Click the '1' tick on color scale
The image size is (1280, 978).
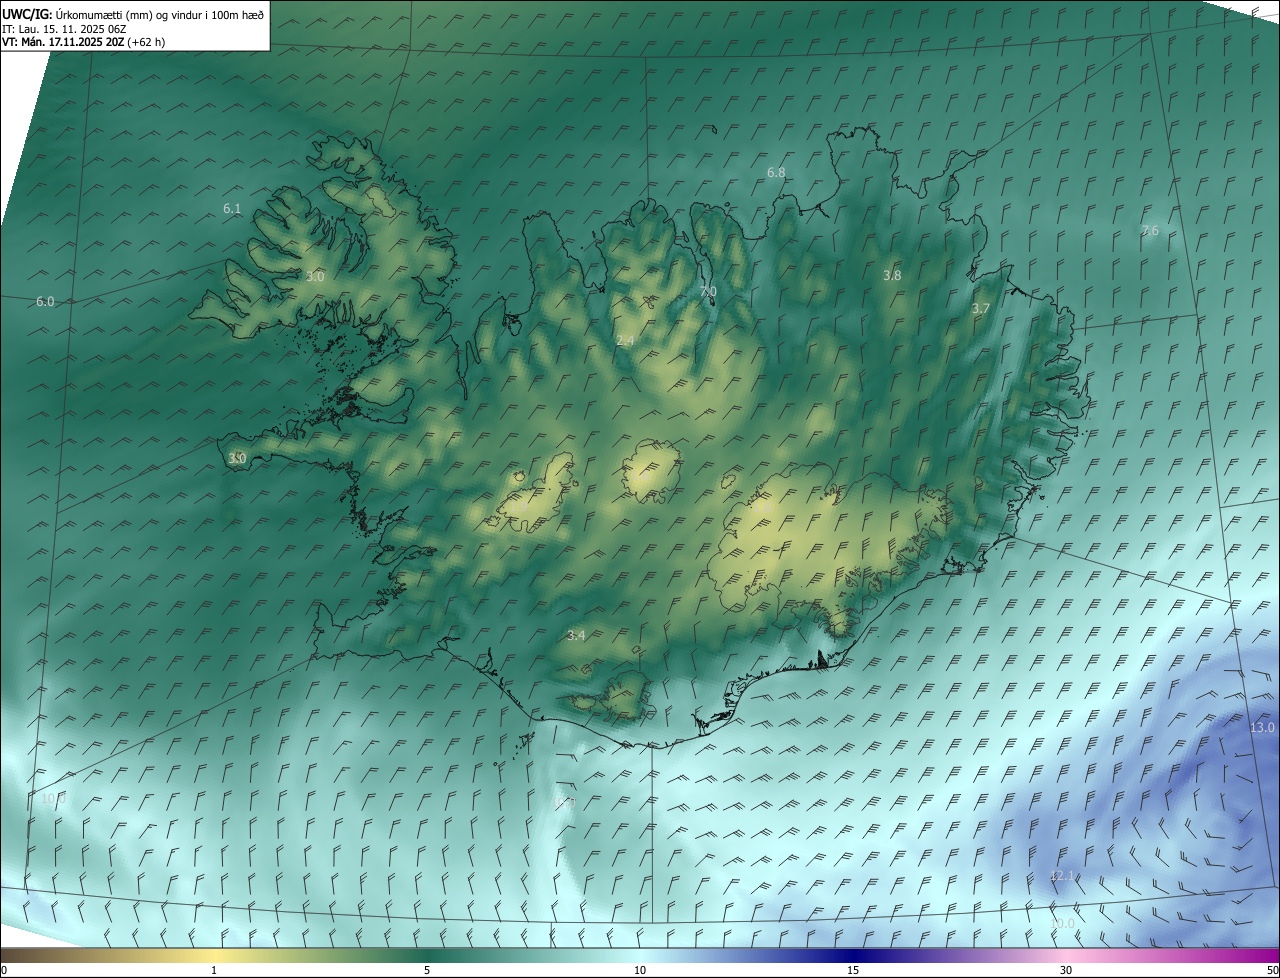[214, 970]
